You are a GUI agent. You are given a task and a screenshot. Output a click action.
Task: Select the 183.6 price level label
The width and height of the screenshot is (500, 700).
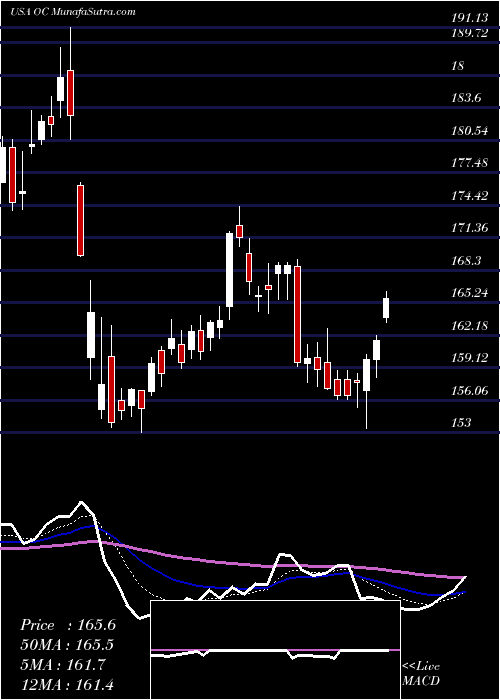coord(466,98)
